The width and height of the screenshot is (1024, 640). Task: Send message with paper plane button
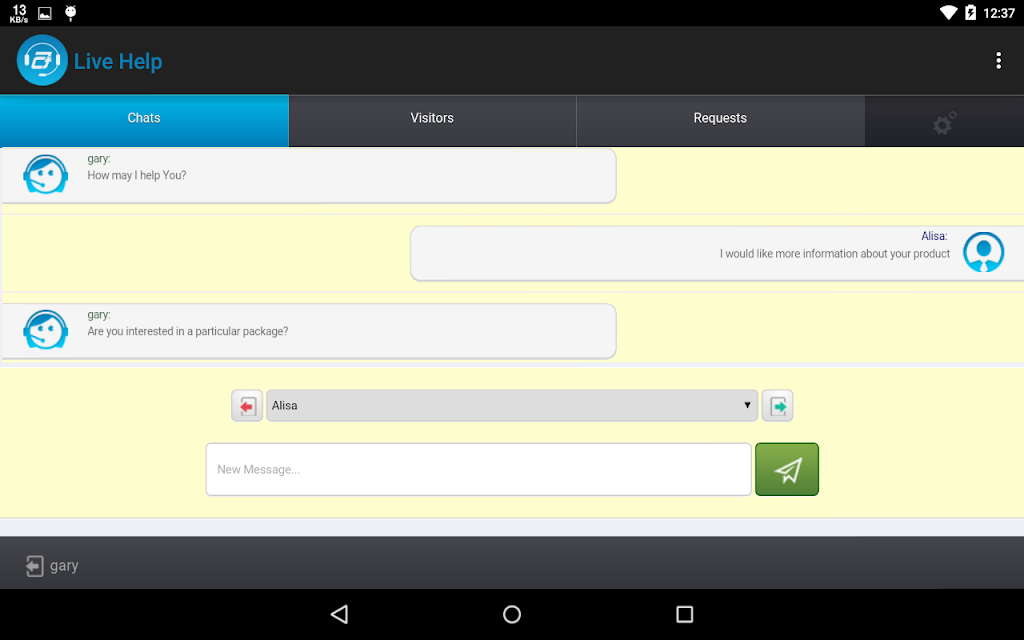787,469
